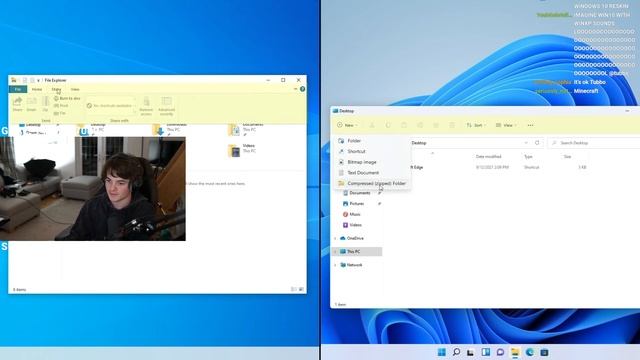Switch to the Share ribbon tab

click(56, 89)
